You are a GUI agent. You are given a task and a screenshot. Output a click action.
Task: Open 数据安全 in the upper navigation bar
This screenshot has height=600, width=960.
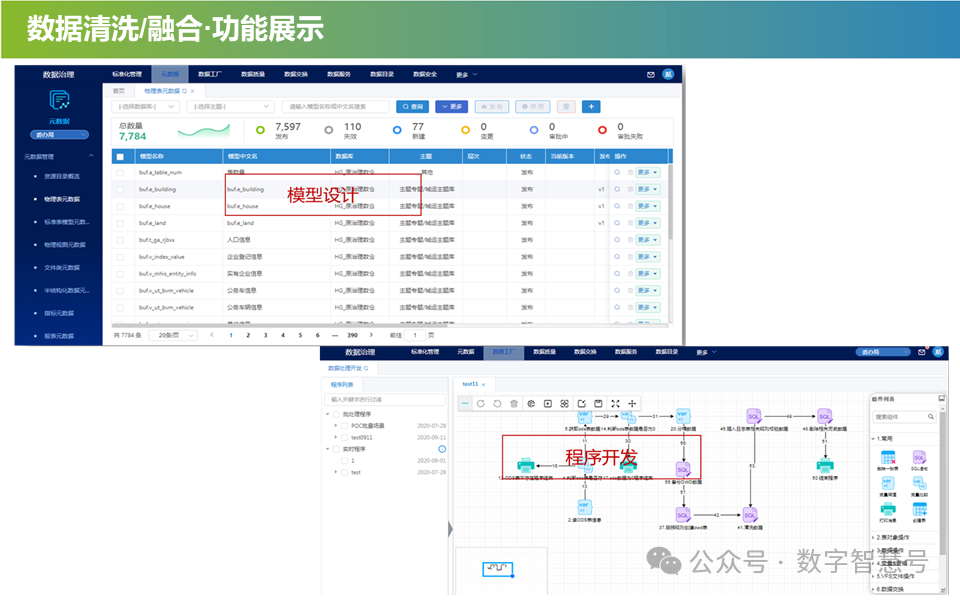pyautogui.click(x=425, y=74)
